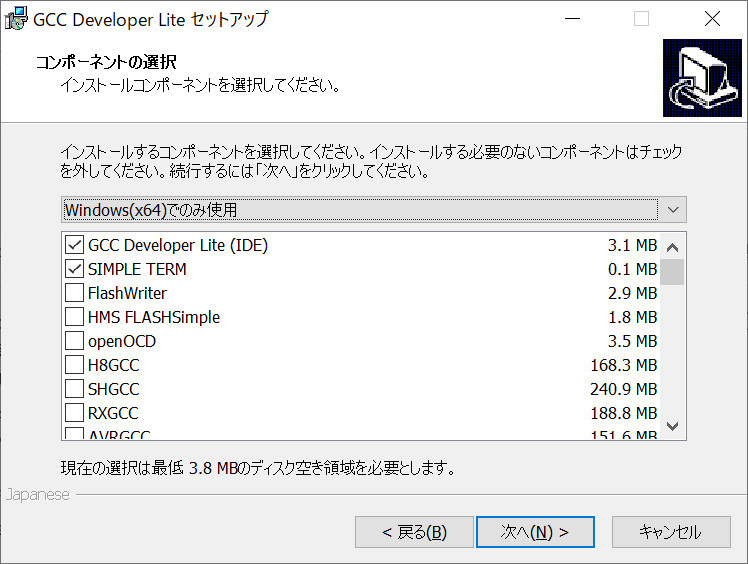
Task: Select the HMS FLASHSimple row label
Action: (154, 317)
